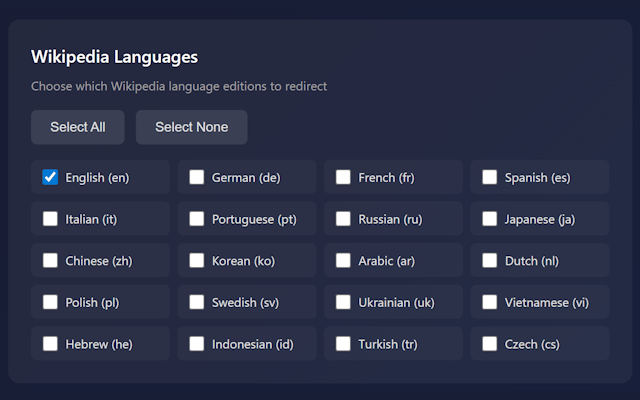This screenshot has height=400, width=640.
Task: Enable the German (de) language checkbox
Action: [197, 177]
